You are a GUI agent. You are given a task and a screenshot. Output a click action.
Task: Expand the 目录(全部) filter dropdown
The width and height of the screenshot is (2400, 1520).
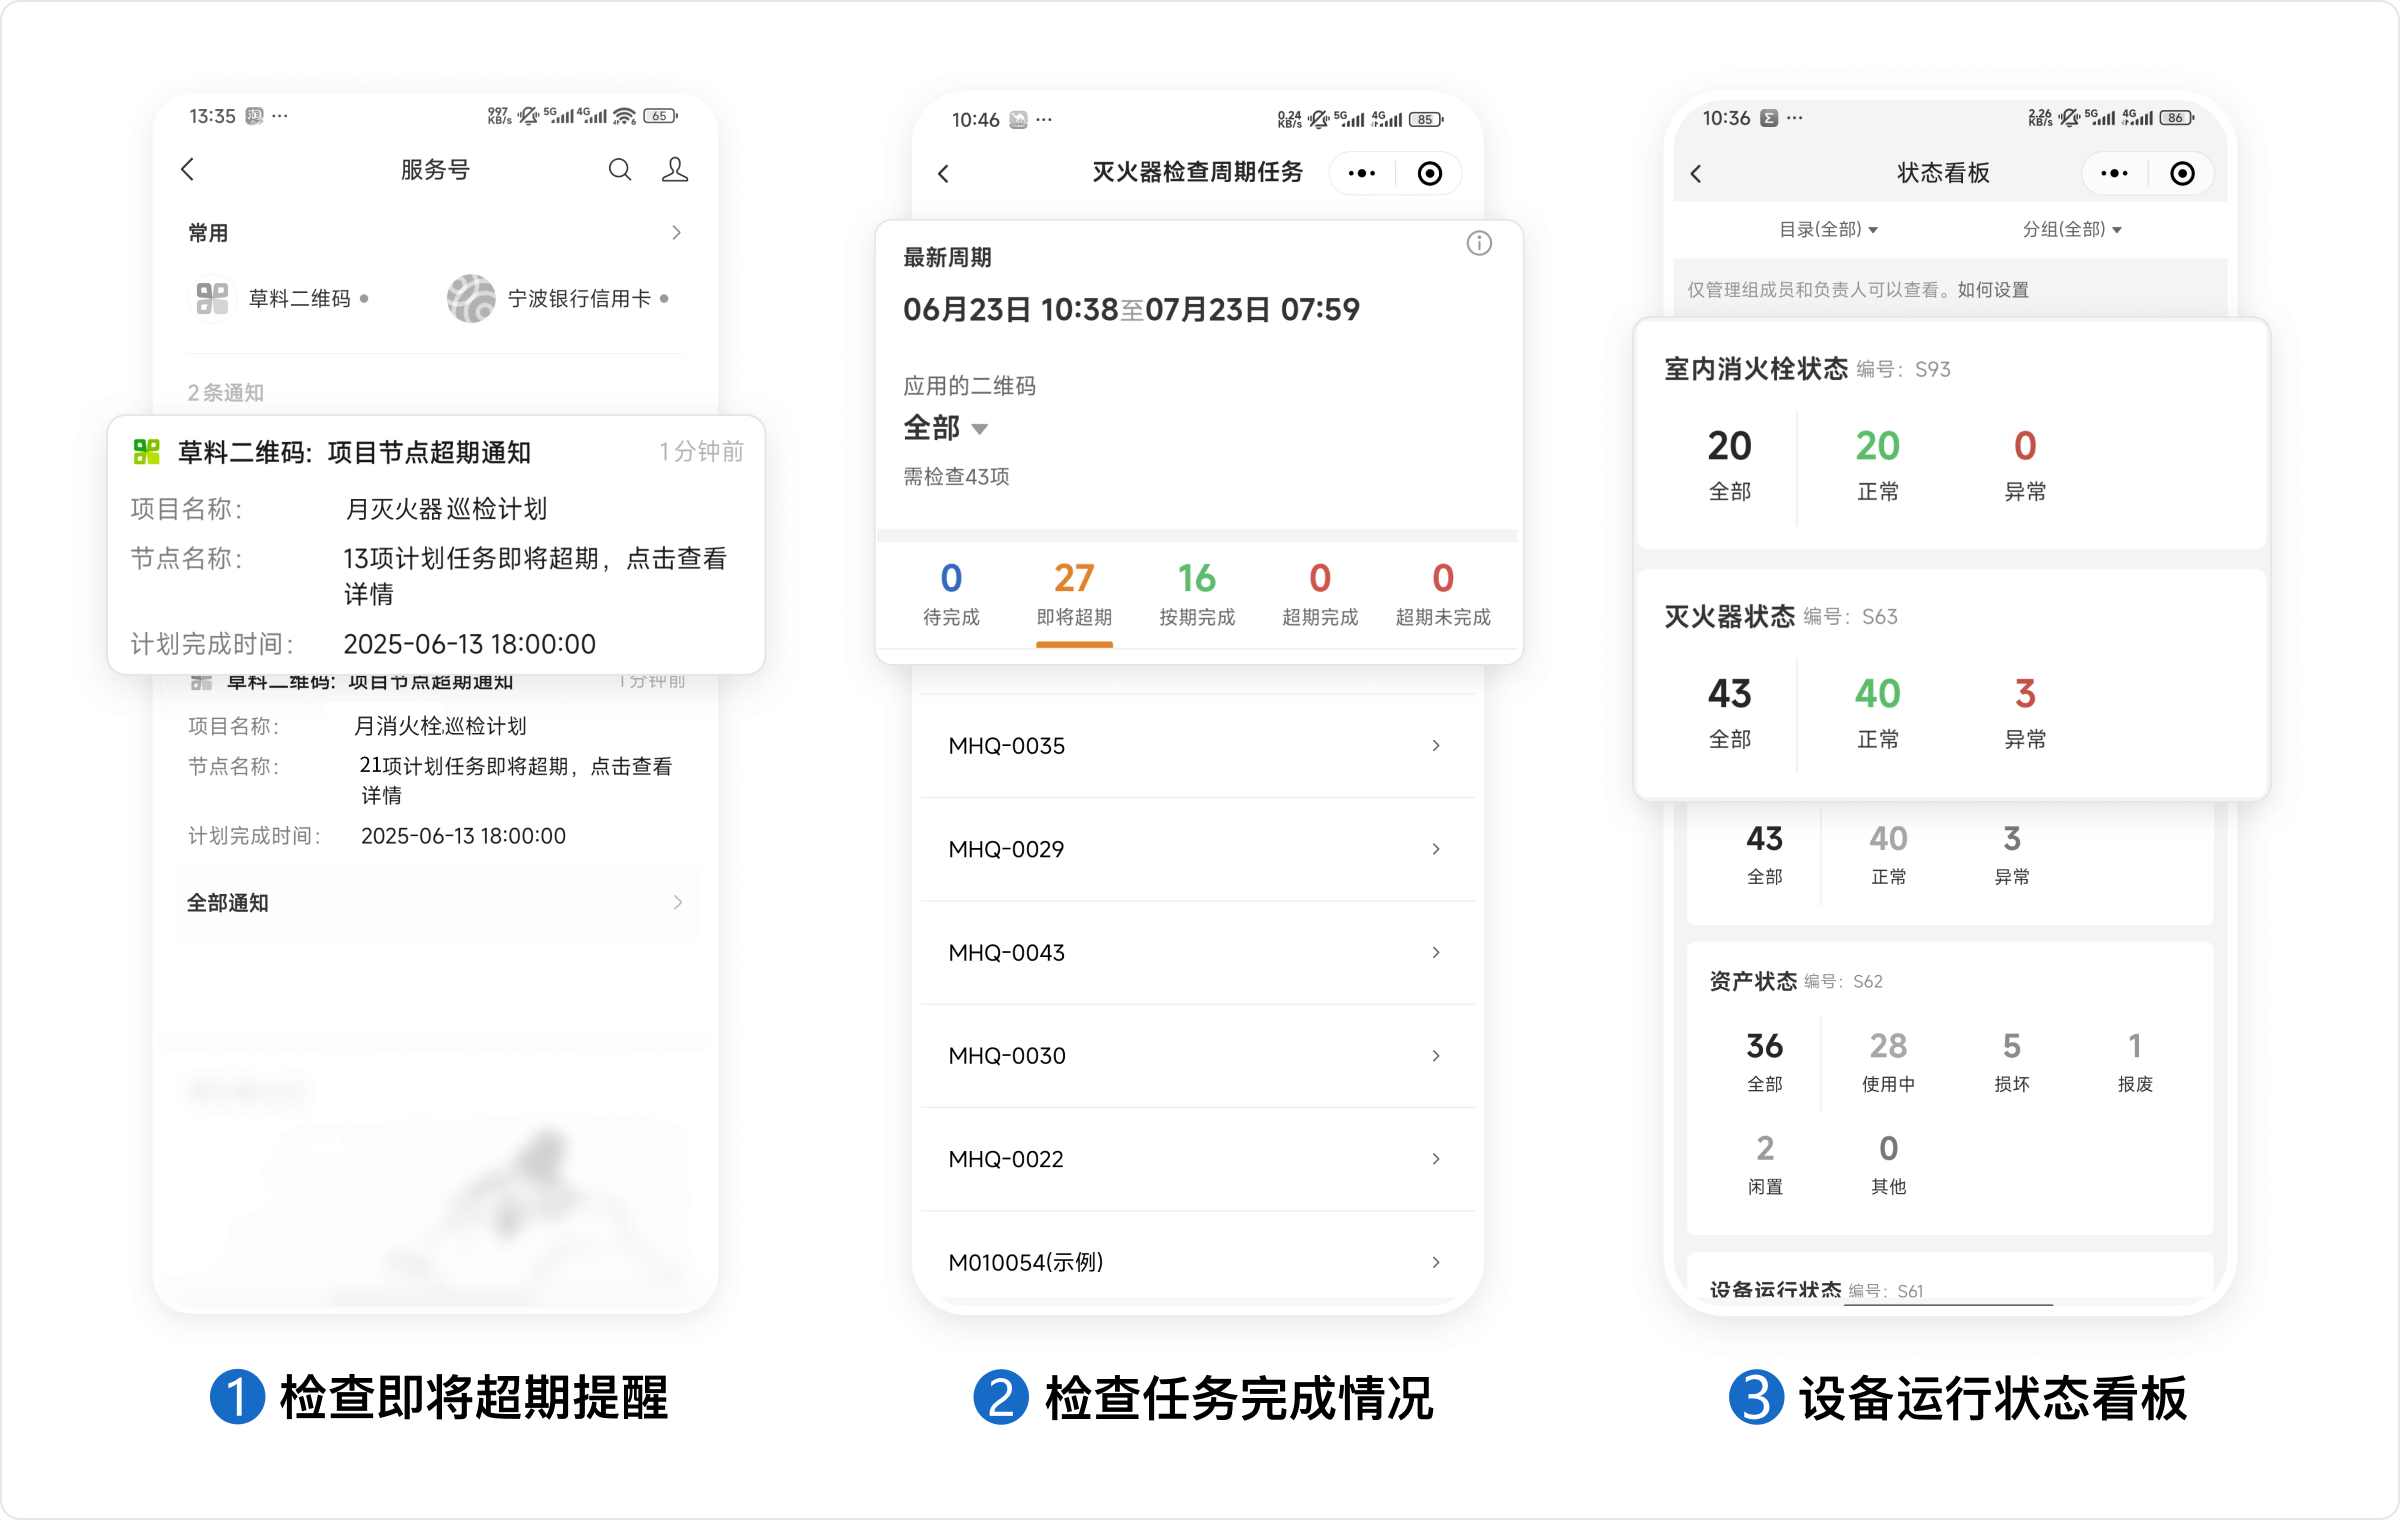1828,230
